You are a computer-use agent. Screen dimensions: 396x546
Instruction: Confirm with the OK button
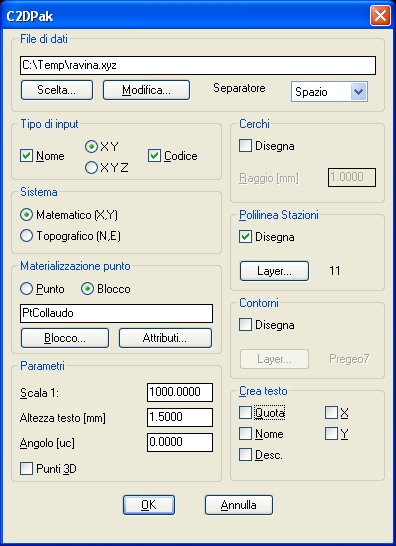[149, 505]
